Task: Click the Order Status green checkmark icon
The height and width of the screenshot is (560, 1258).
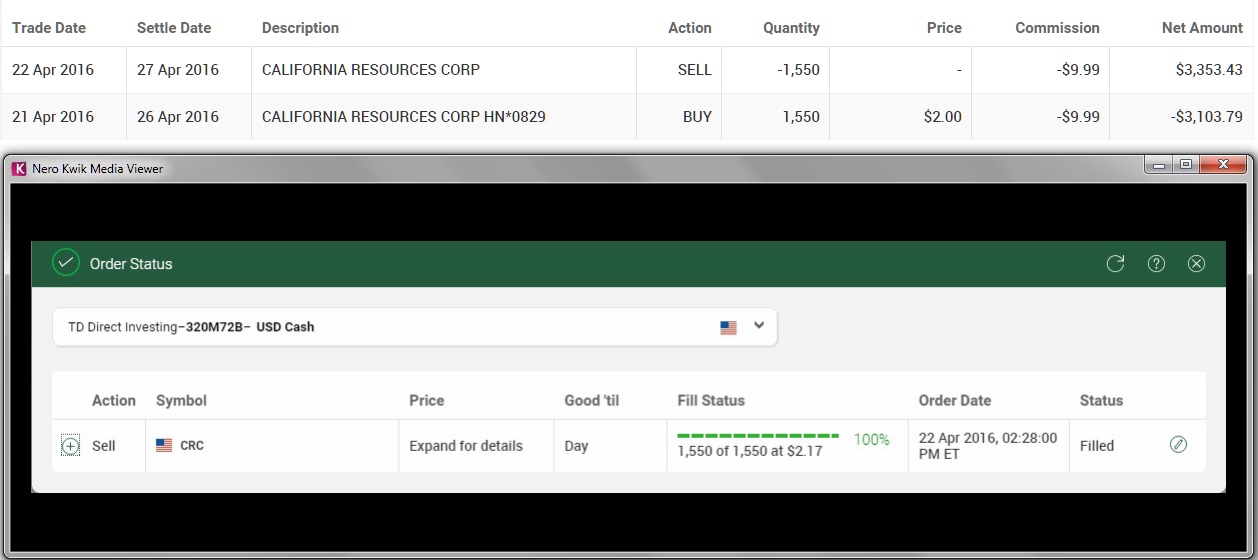Action: pos(66,263)
